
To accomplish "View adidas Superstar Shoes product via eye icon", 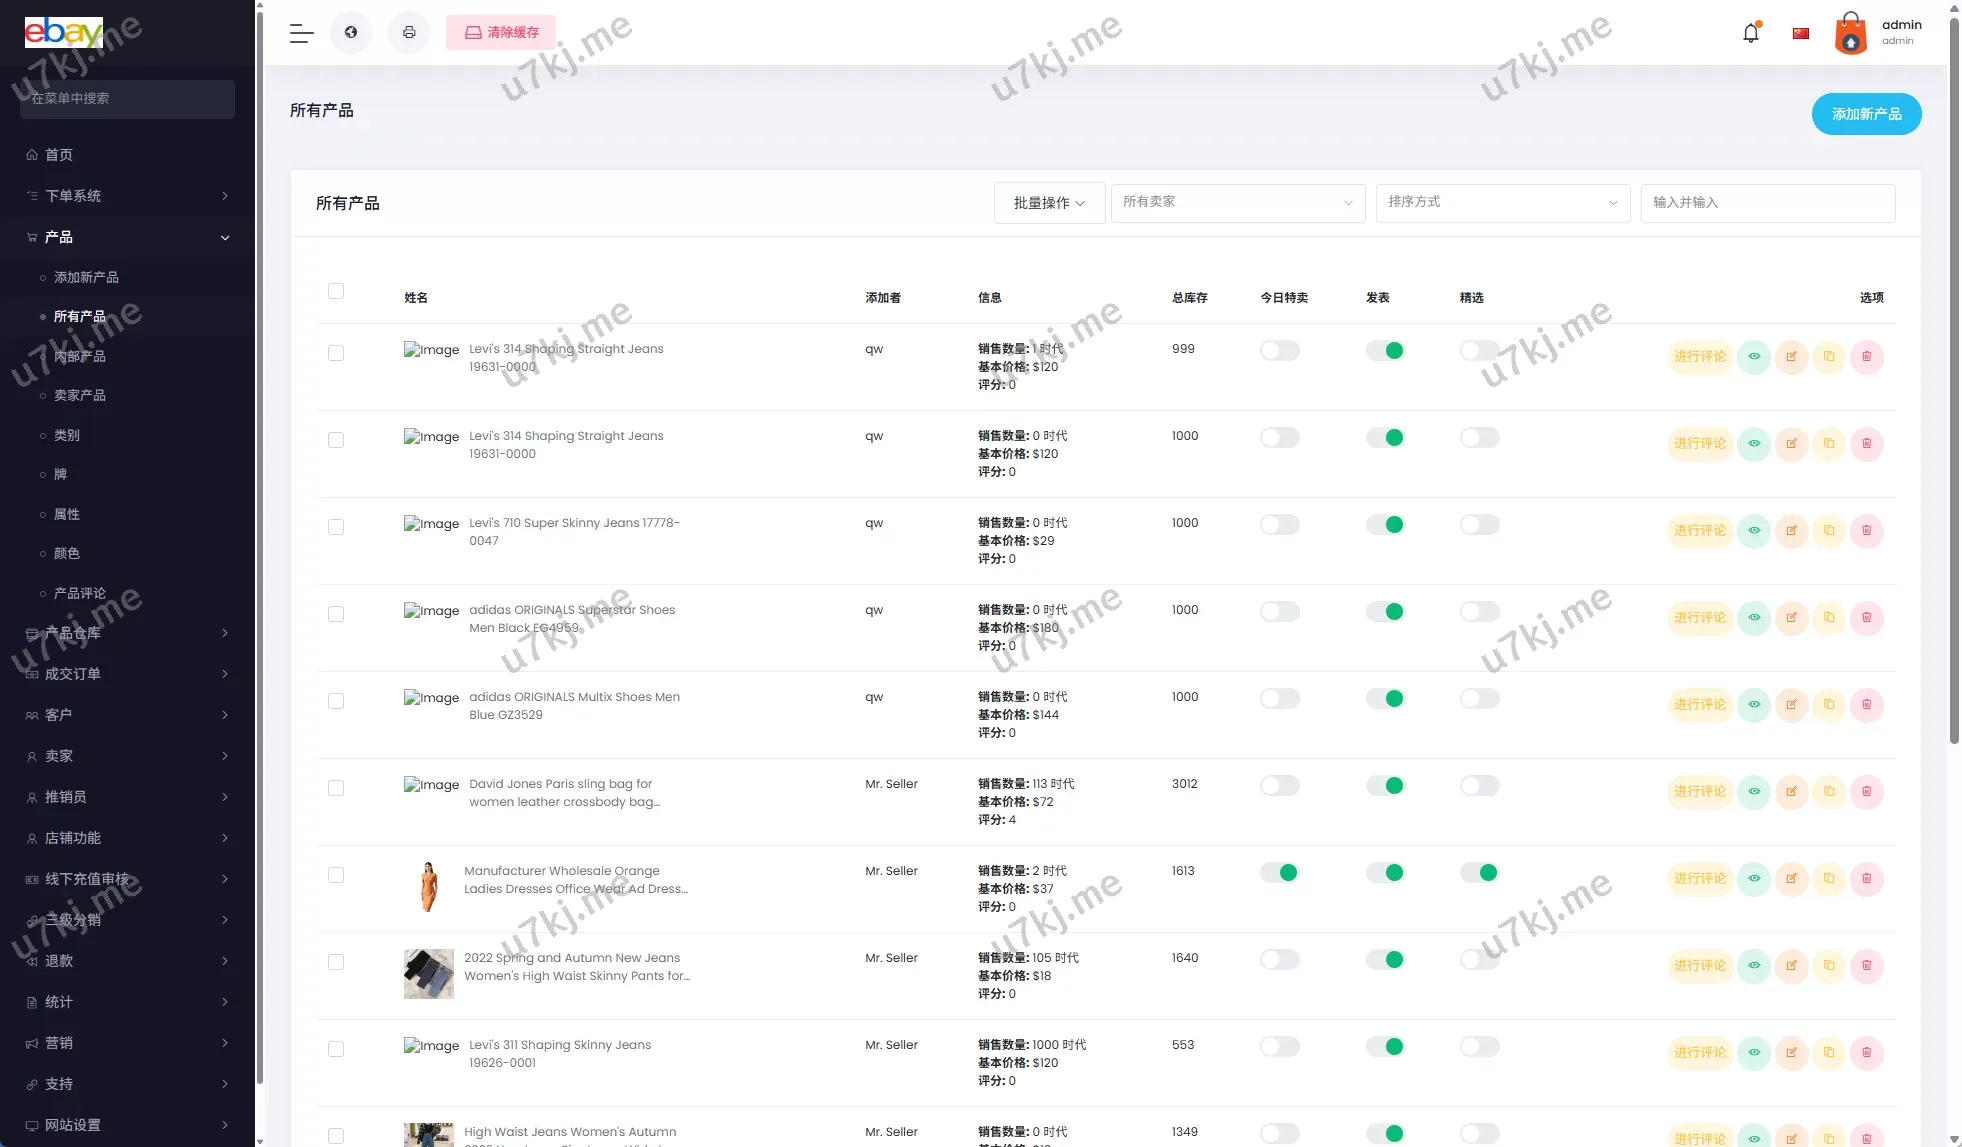I will pyautogui.click(x=1754, y=618).
